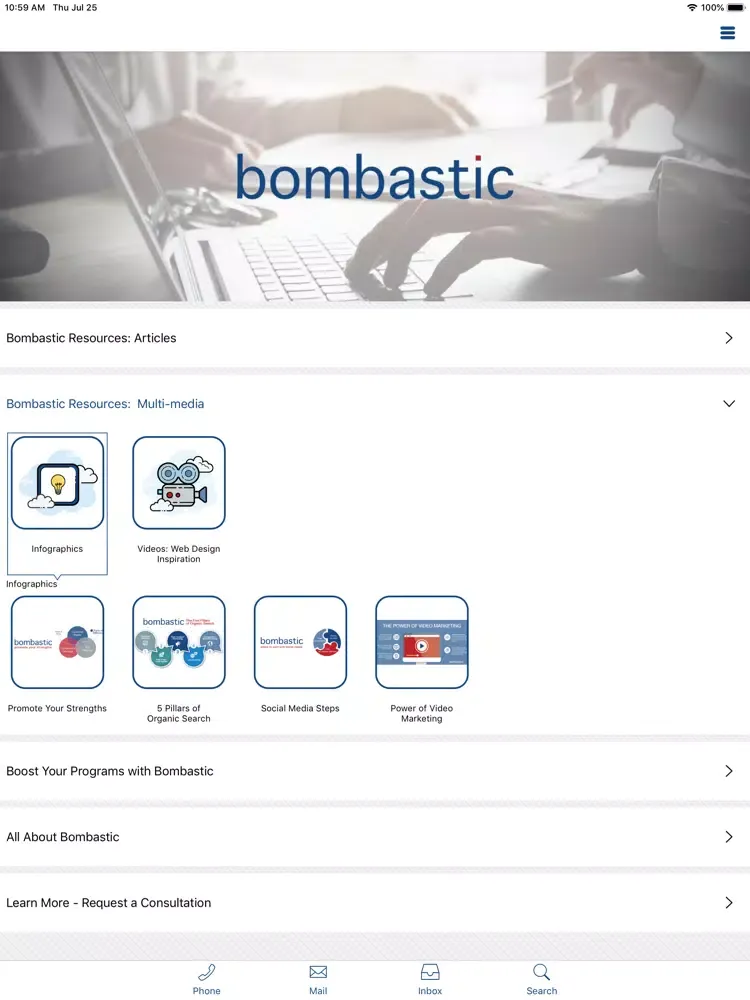Open 5 Pillars of Organic Search thumbnail
This screenshot has width=750, height=1000.
pos(179,642)
